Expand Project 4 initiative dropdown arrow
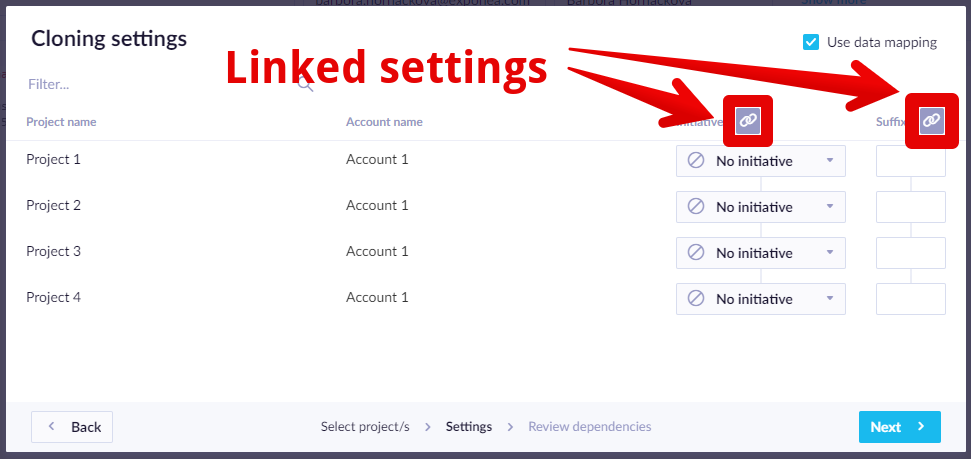This screenshot has width=971, height=459. [830, 298]
